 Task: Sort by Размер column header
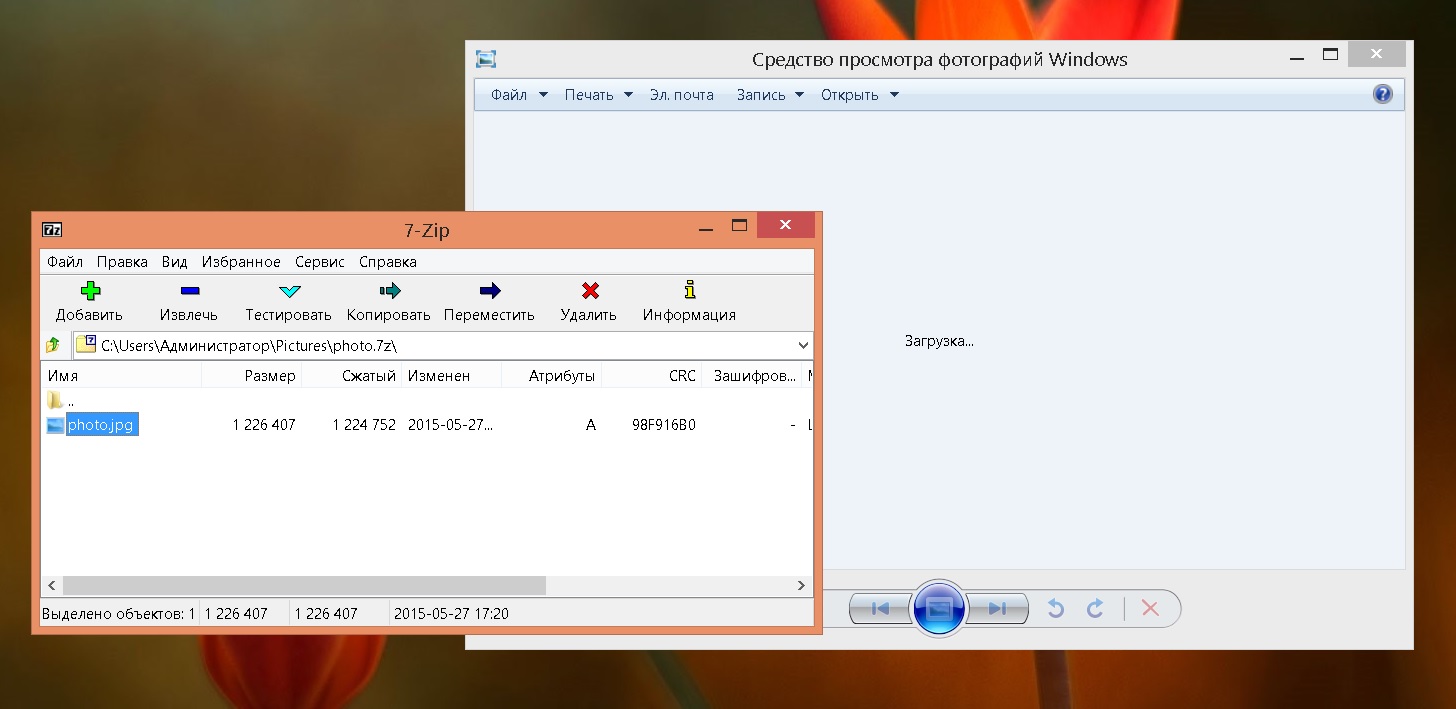click(252, 376)
